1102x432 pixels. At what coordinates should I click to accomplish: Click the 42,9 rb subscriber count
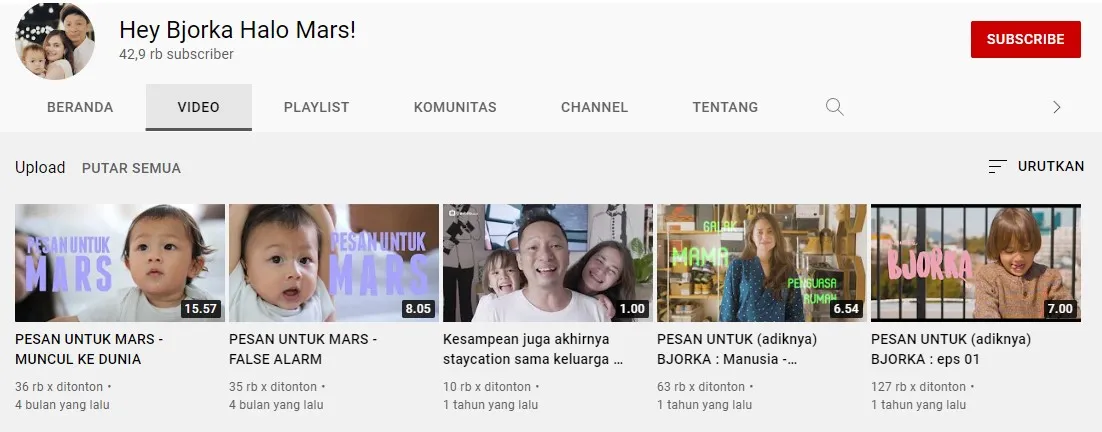click(176, 55)
